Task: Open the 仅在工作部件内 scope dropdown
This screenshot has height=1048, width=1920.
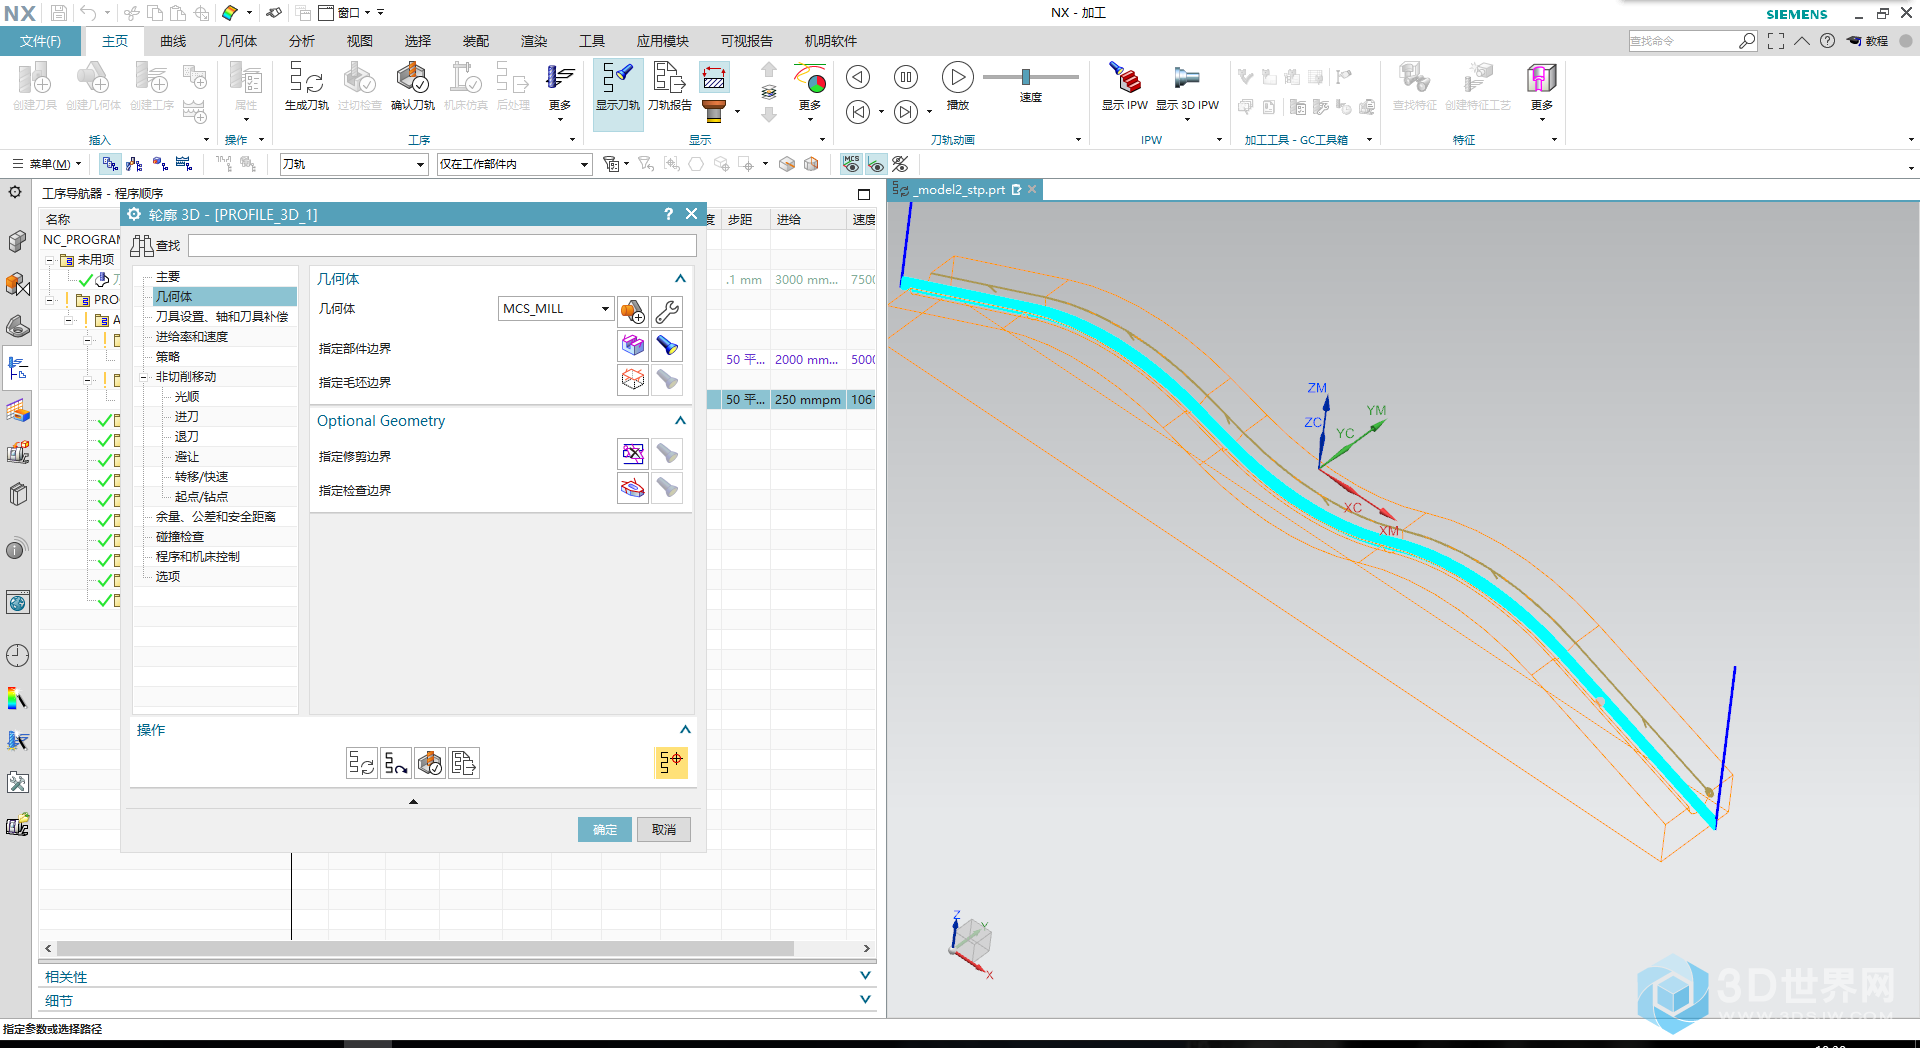Action: [515, 164]
